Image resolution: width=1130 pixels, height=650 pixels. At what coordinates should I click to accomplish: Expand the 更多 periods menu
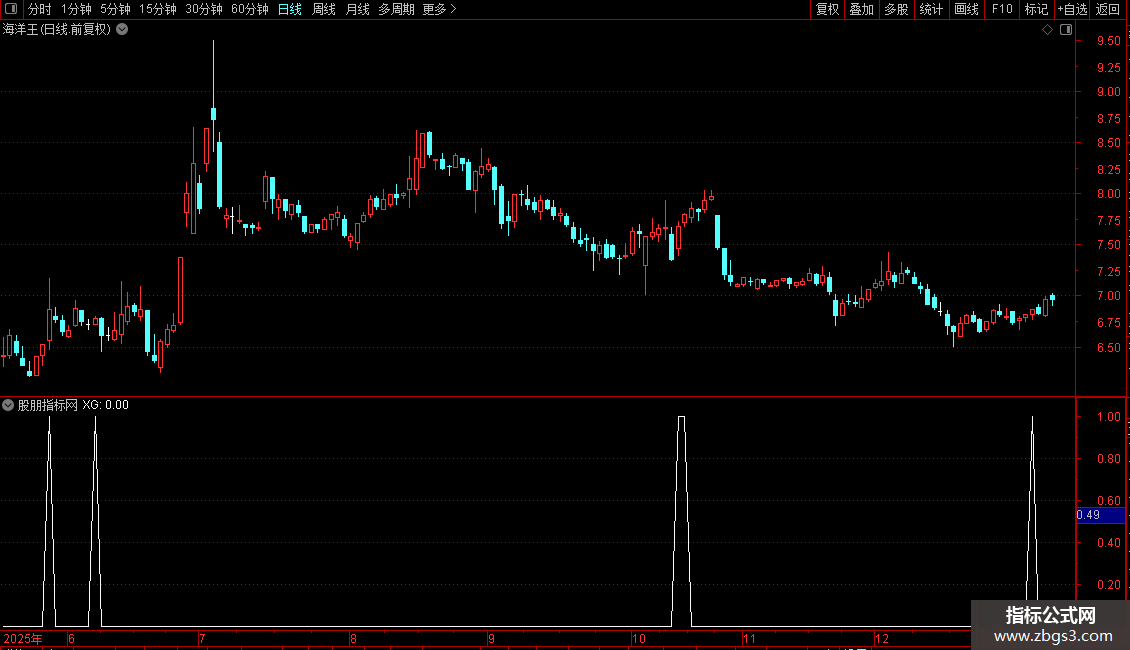coord(440,9)
